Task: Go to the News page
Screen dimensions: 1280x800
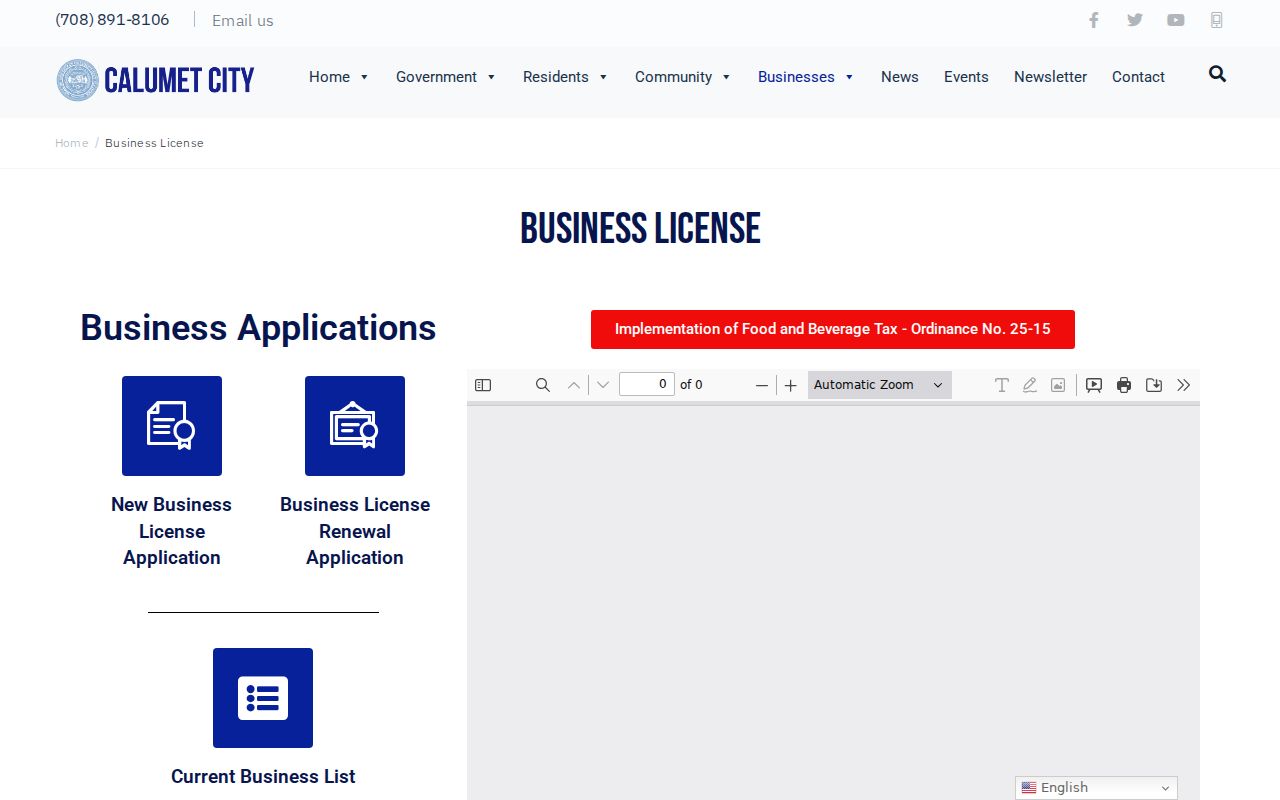Action: pyautogui.click(x=900, y=77)
